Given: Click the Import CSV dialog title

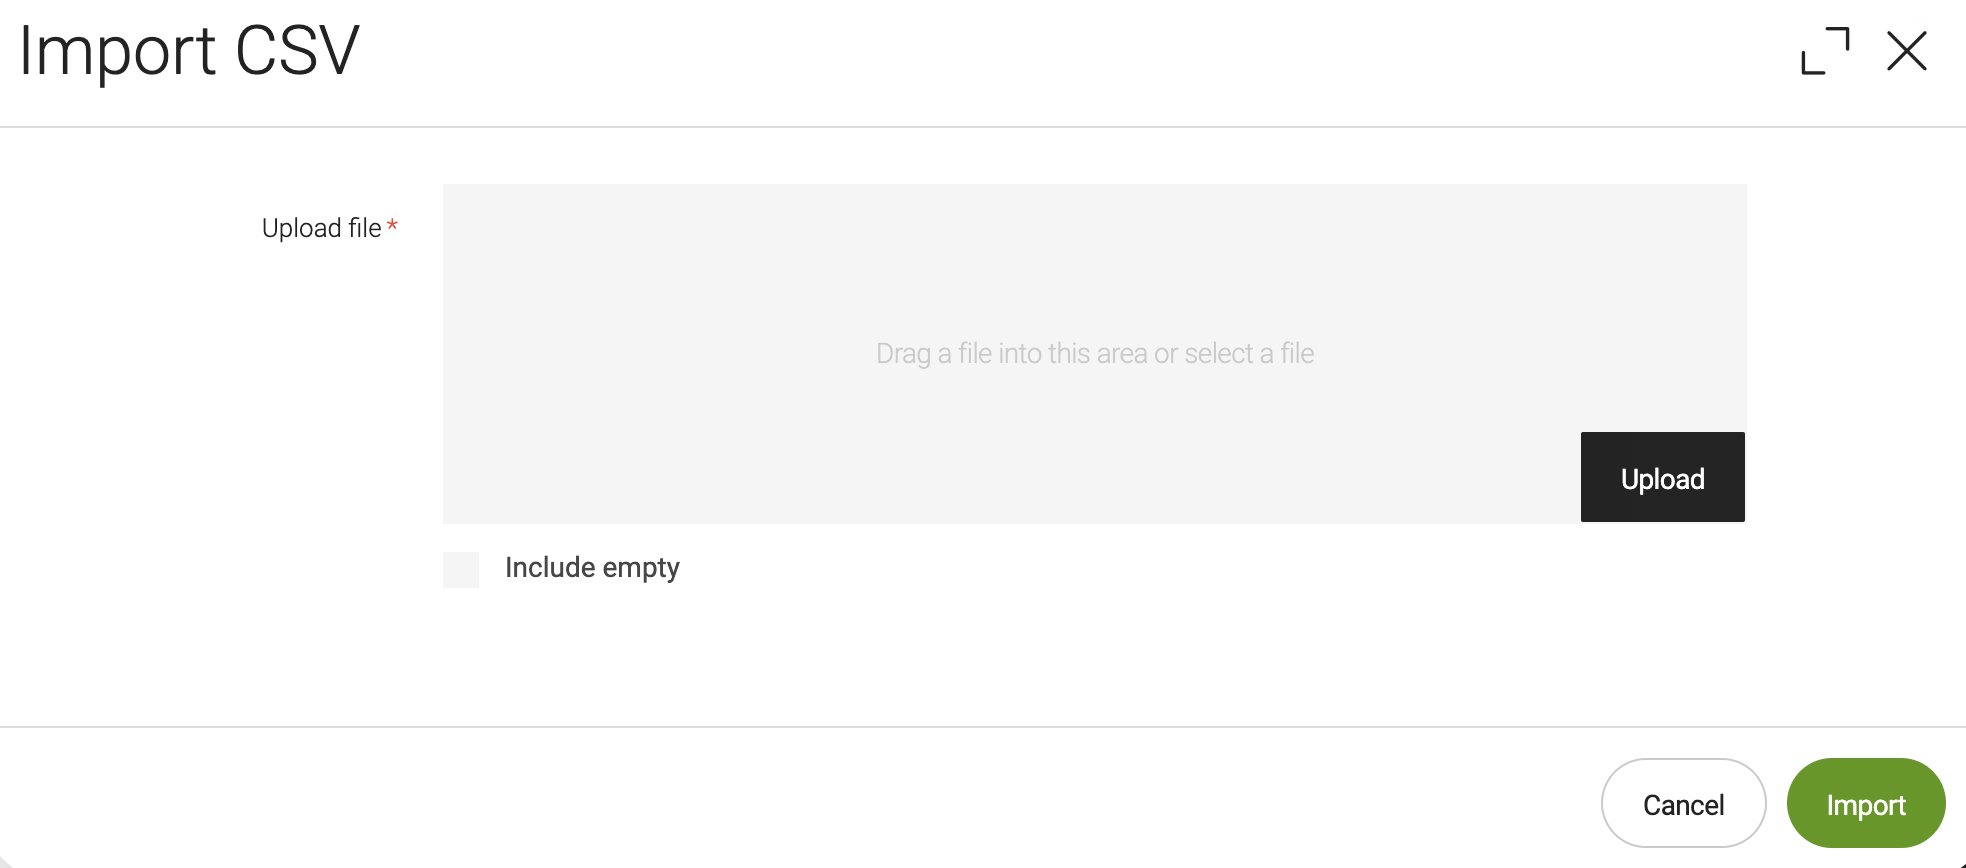Looking at the screenshot, I should tap(189, 52).
